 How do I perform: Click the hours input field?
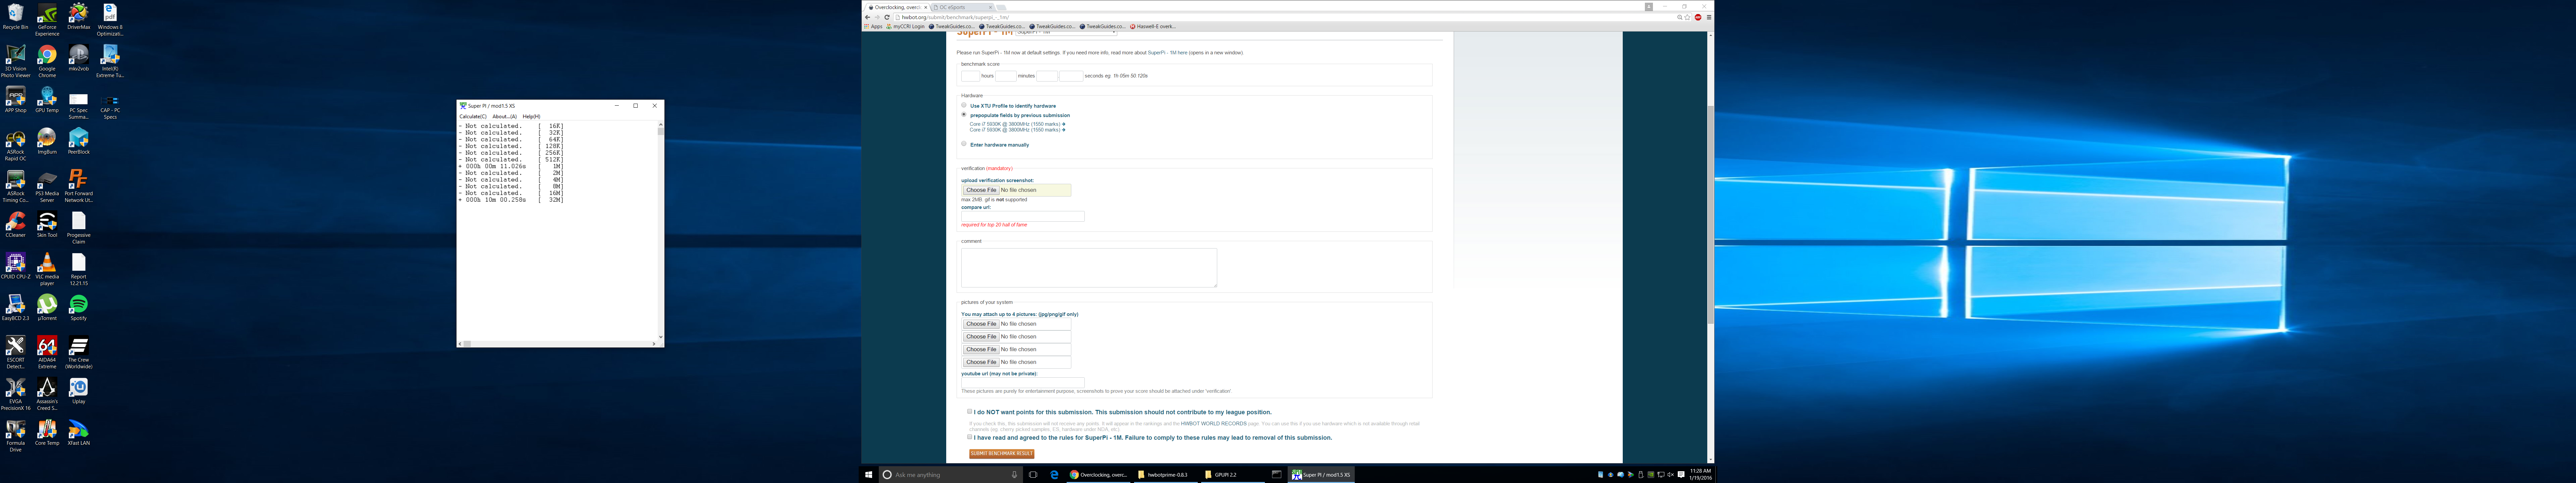[x=970, y=76]
